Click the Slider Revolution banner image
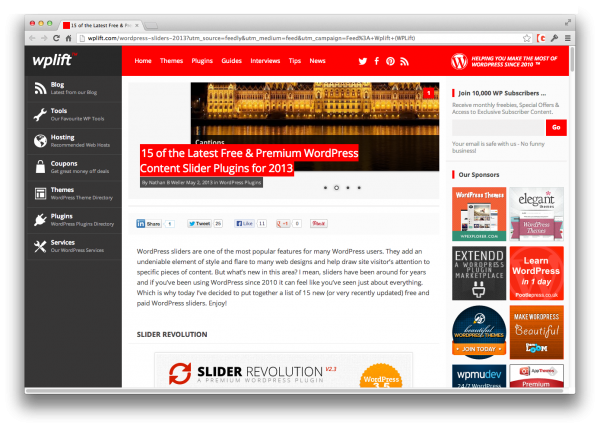 click(x=284, y=370)
